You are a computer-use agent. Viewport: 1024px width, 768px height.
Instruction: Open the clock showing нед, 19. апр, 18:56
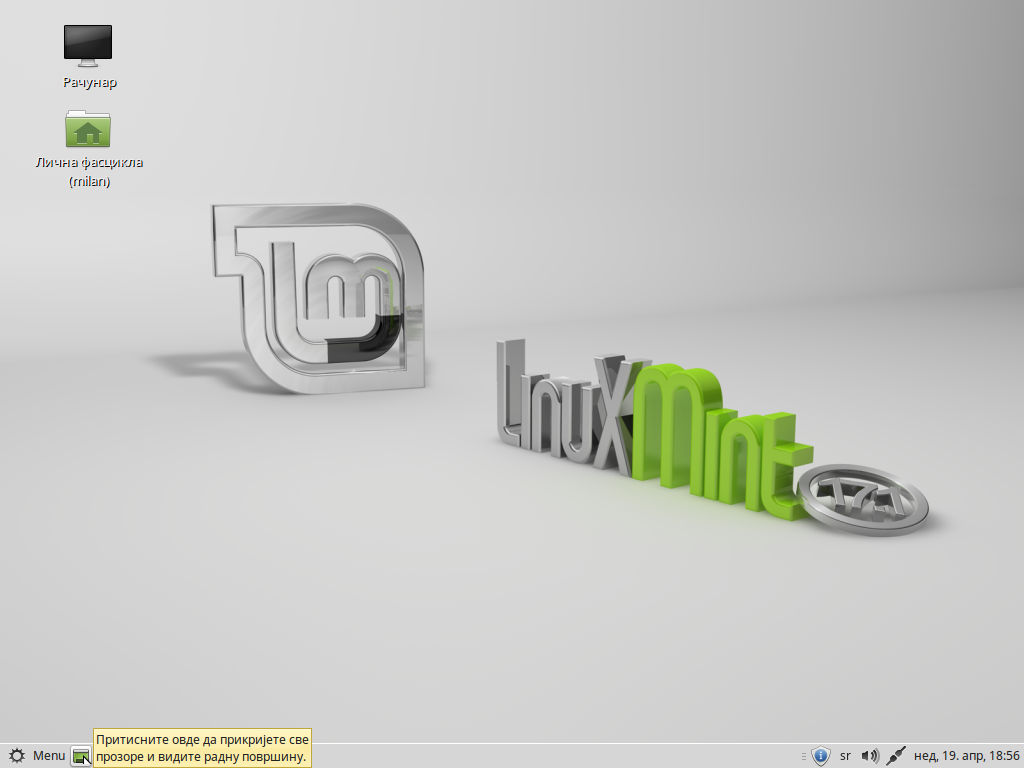(967, 756)
